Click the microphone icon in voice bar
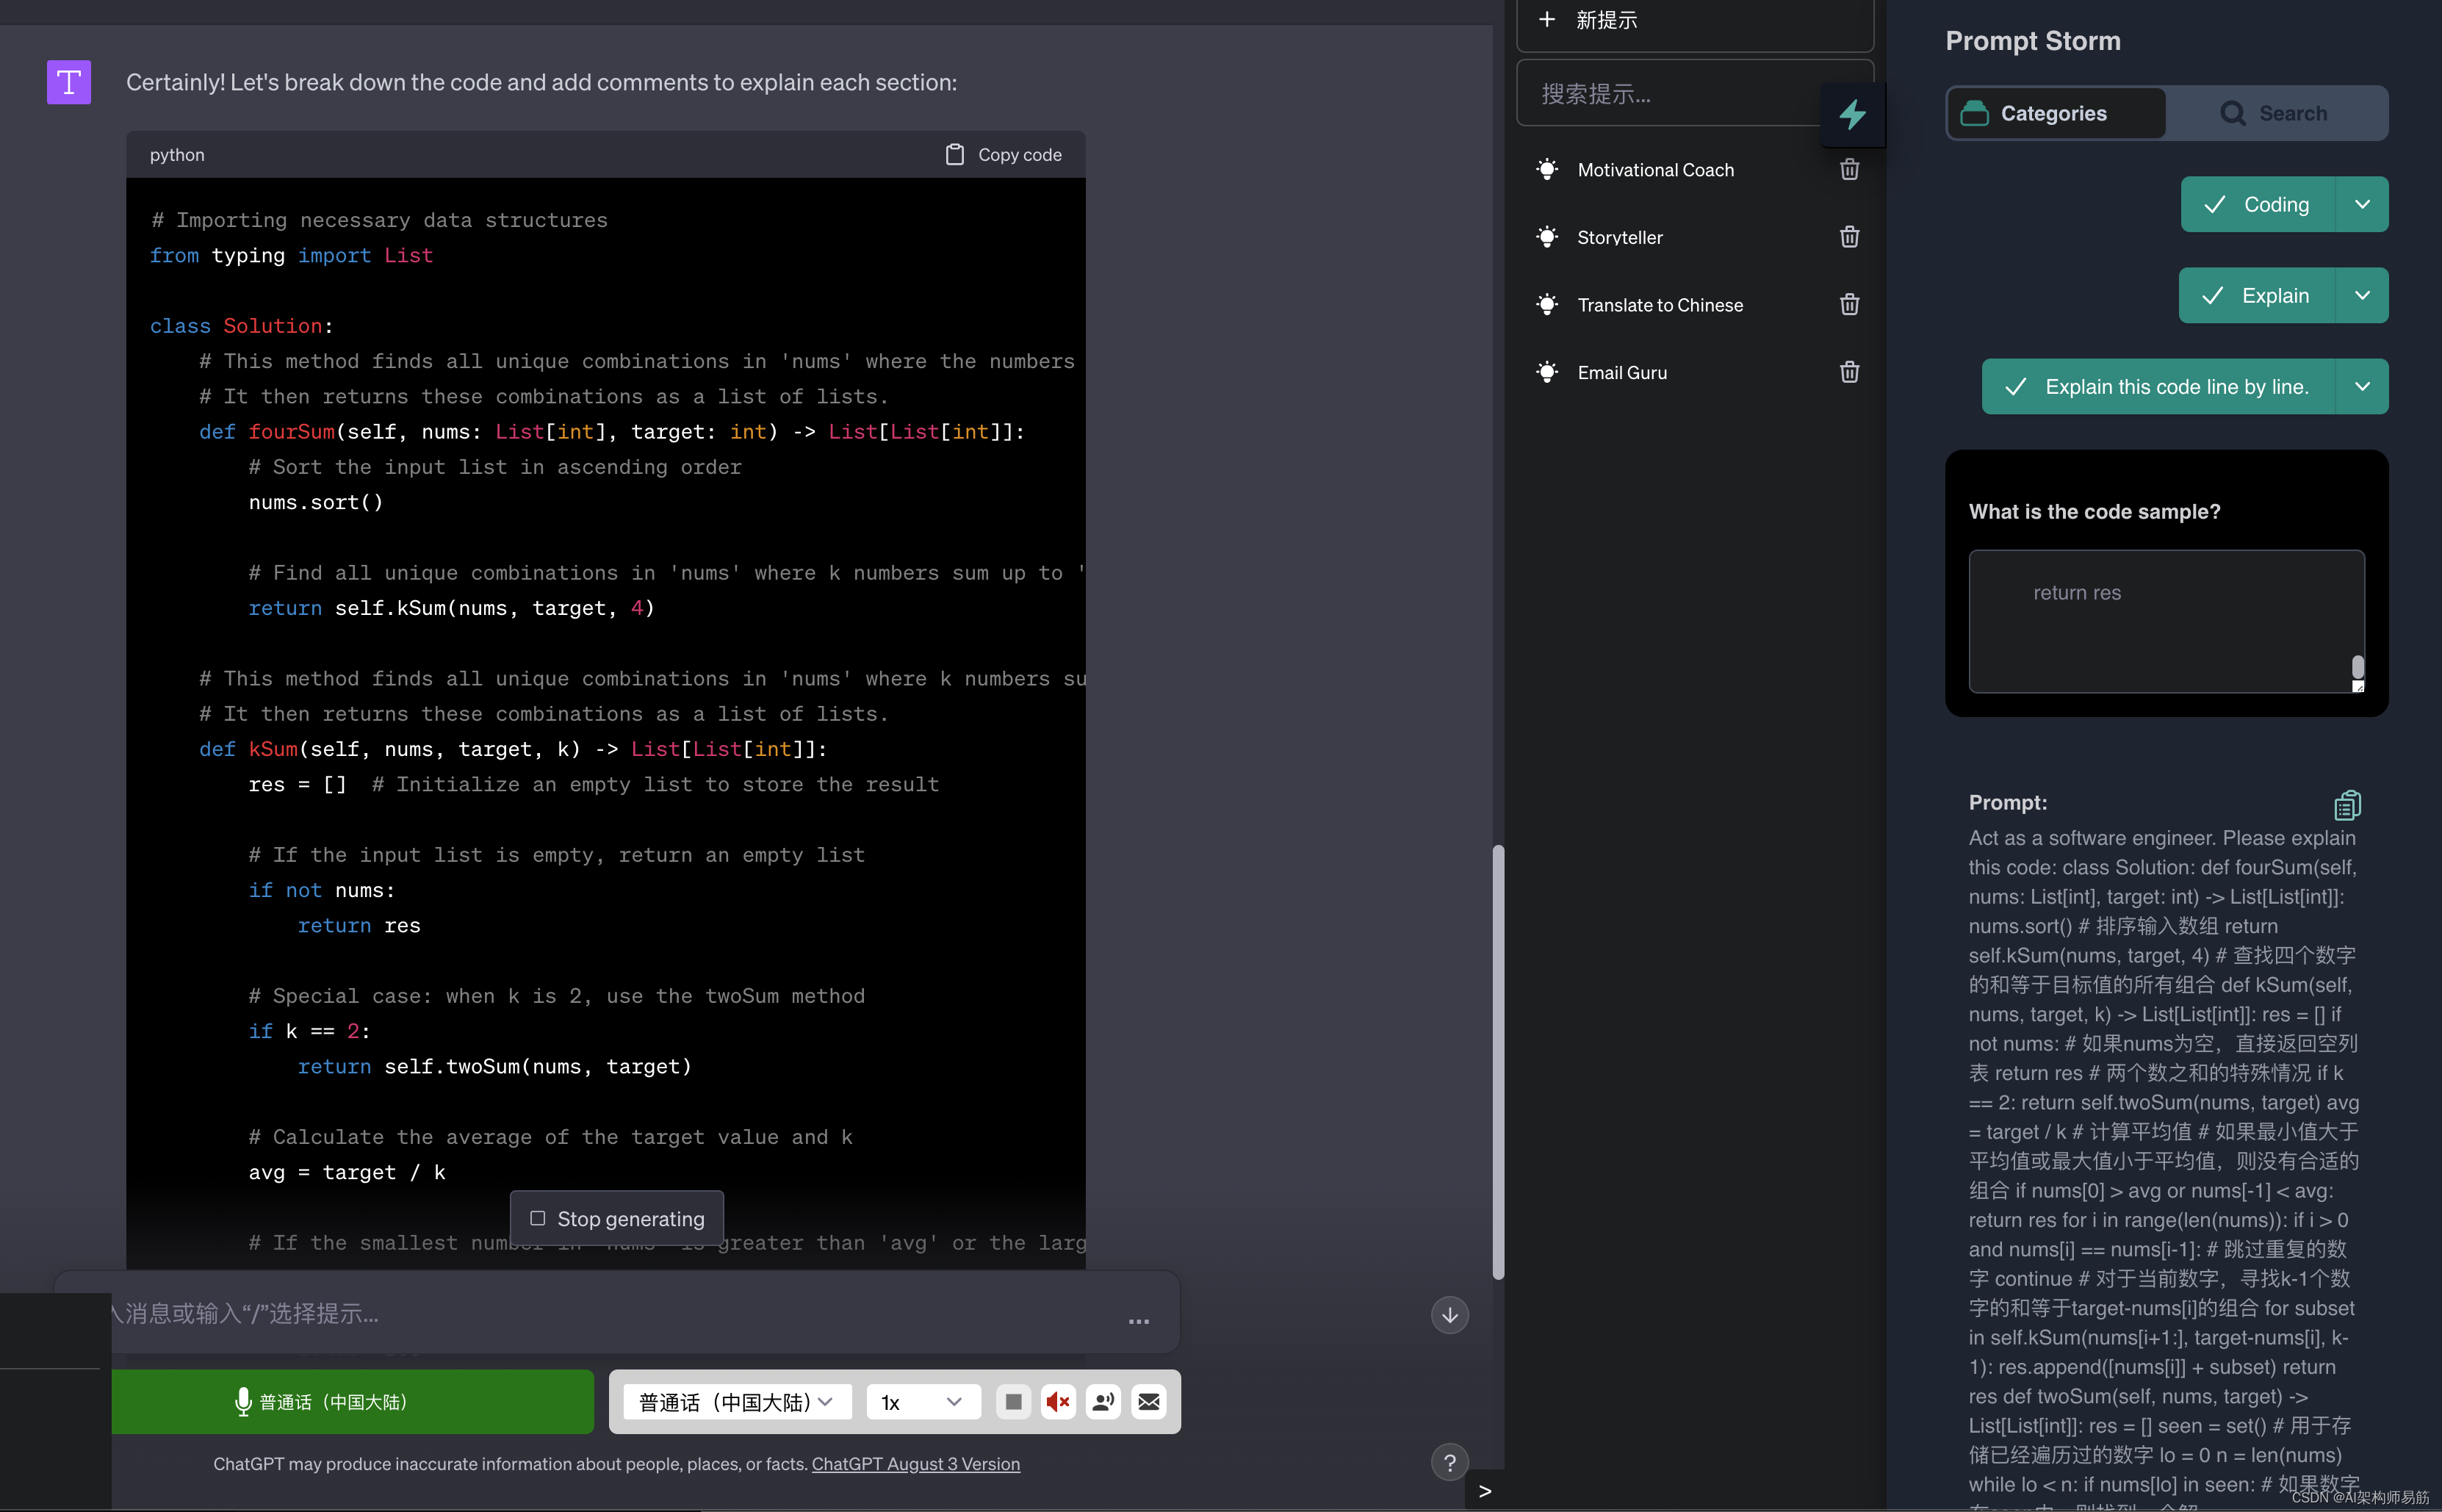The height and width of the screenshot is (1512, 2442). click(242, 1400)
